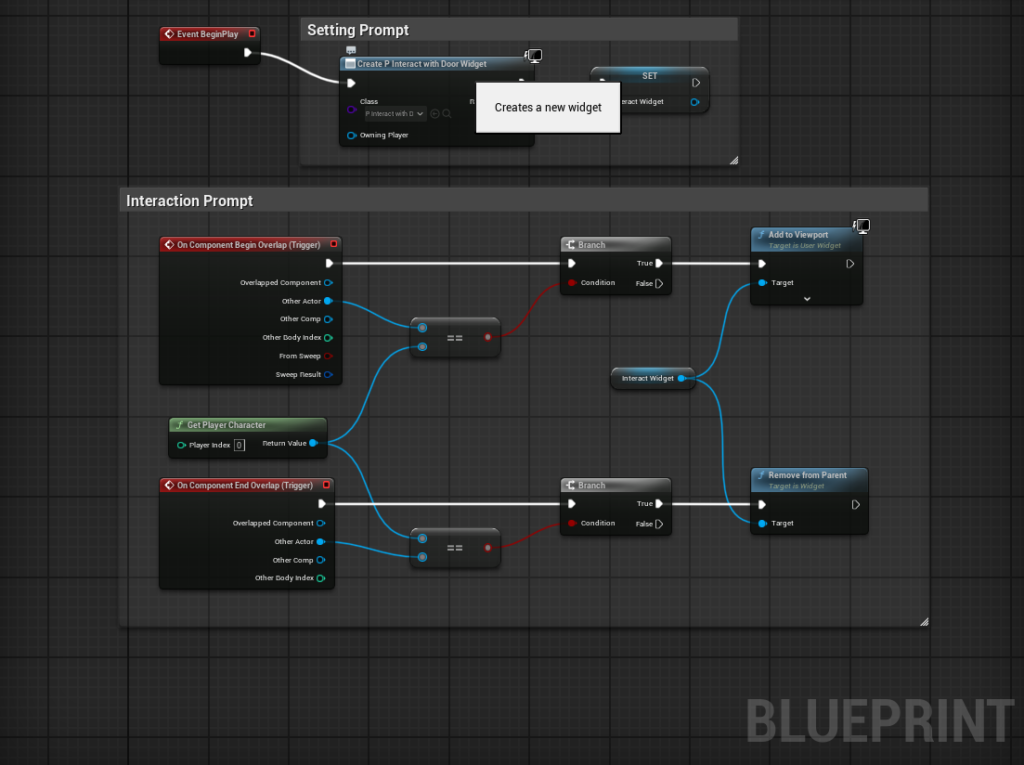
Task: Click the False output pin on upper Branch
Action: [659, 283]
